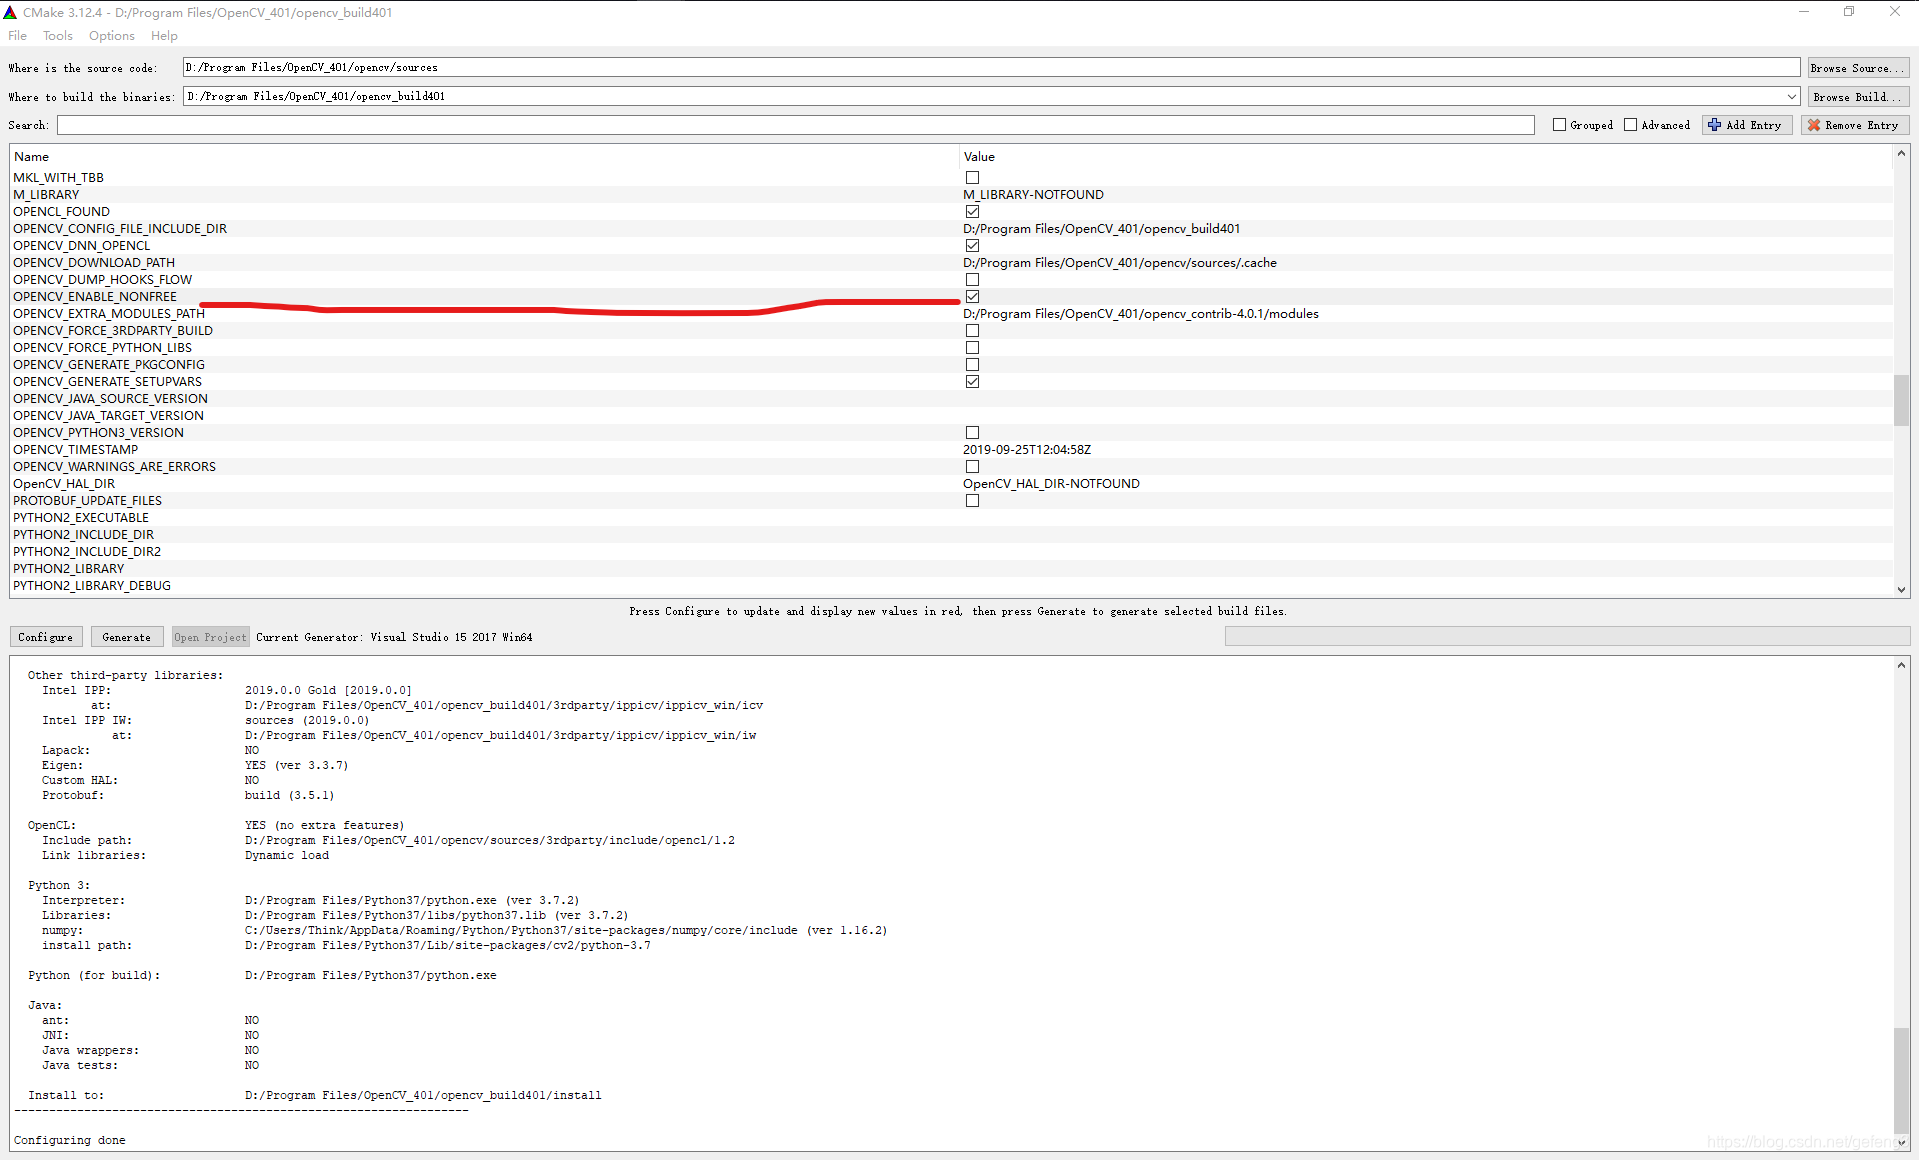Click the output log scrollbar up arrow

(x=1901, y=665)
